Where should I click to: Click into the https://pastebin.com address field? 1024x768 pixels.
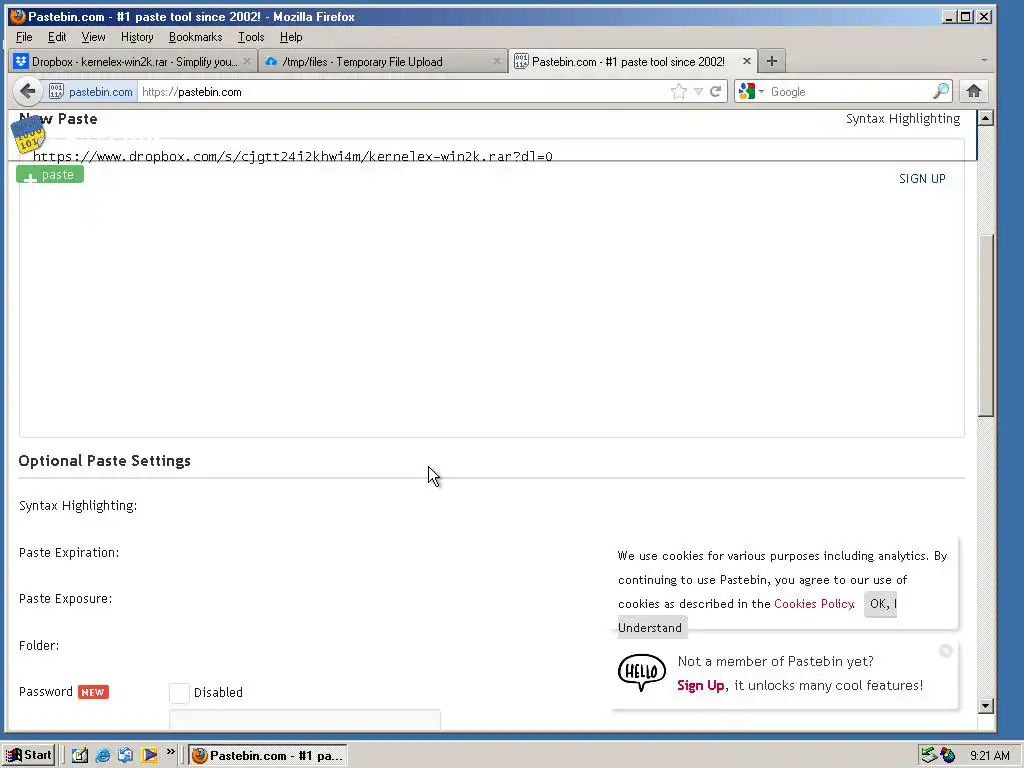[402, 92]
